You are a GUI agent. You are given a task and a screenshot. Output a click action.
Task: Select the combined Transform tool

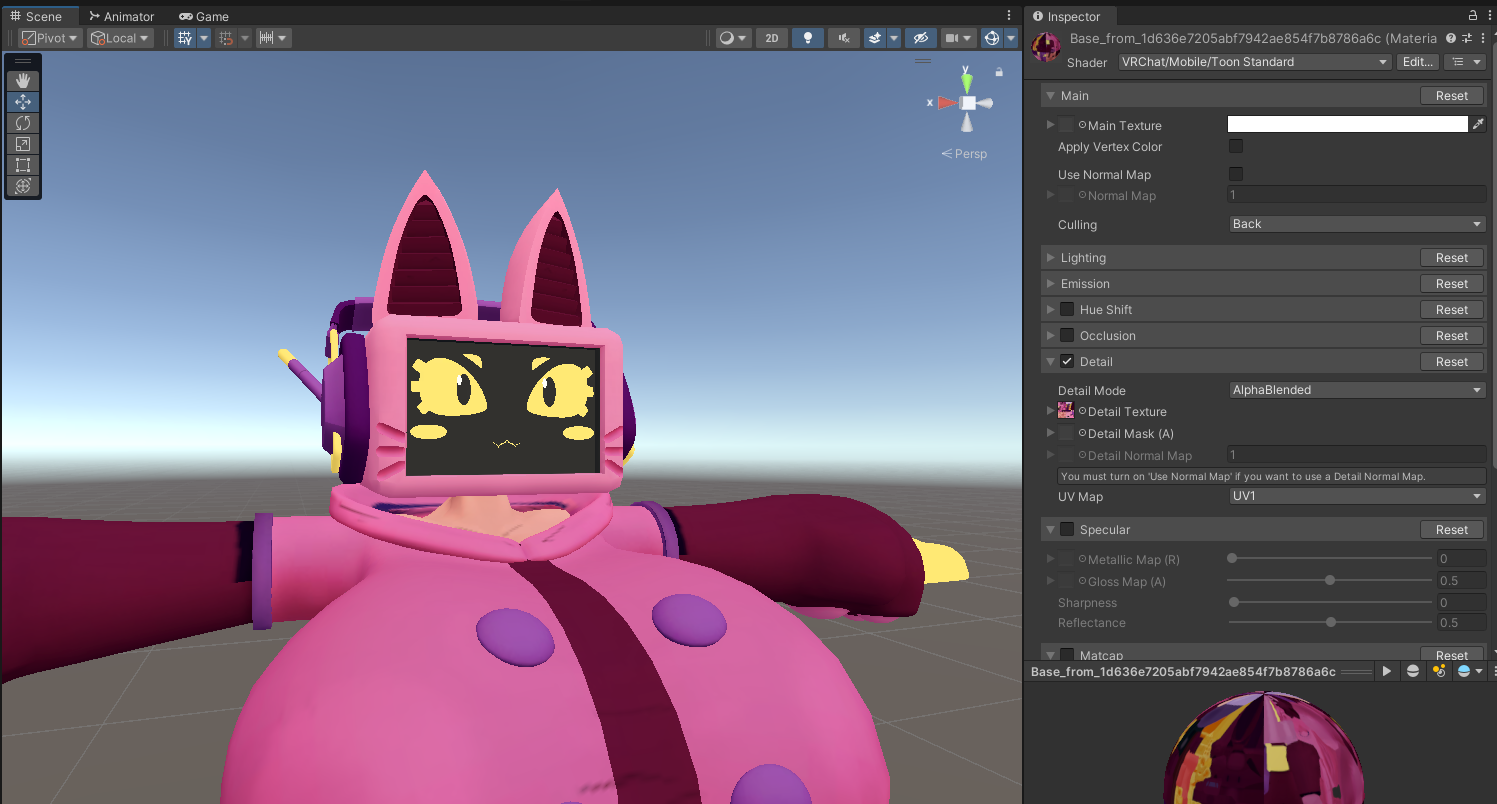pos(23,186)
